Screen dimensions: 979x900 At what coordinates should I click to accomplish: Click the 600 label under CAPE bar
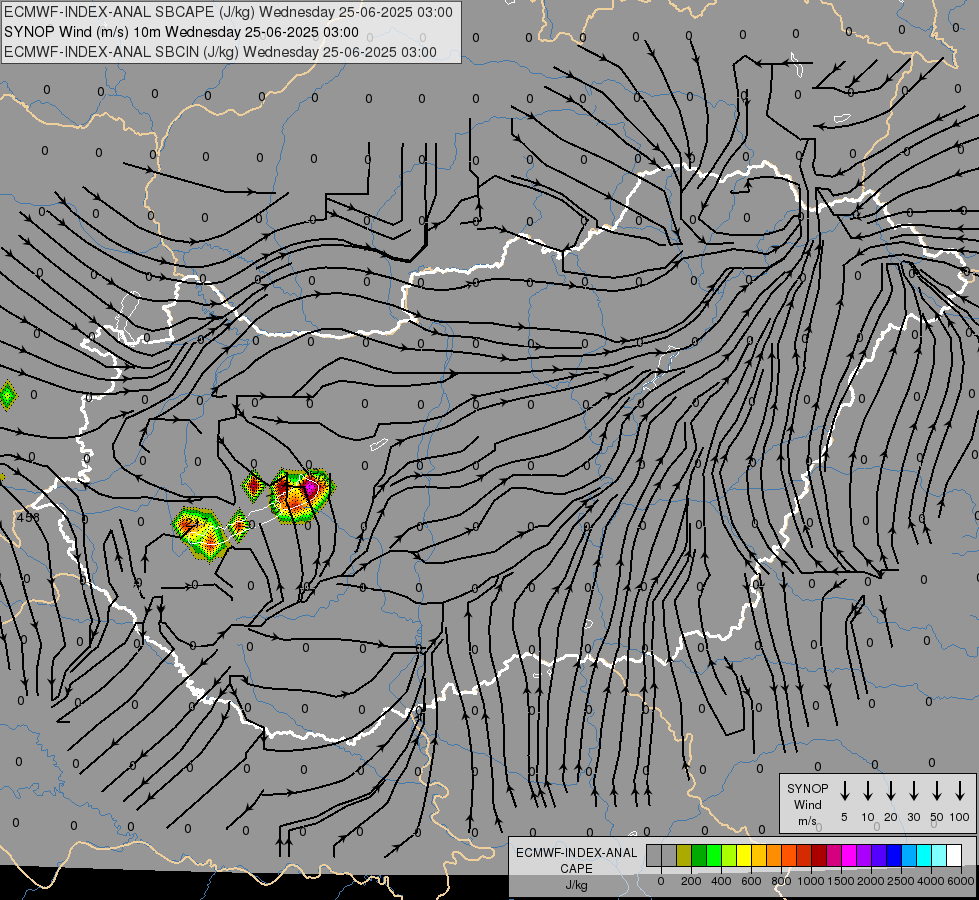[x=751, y=881]
